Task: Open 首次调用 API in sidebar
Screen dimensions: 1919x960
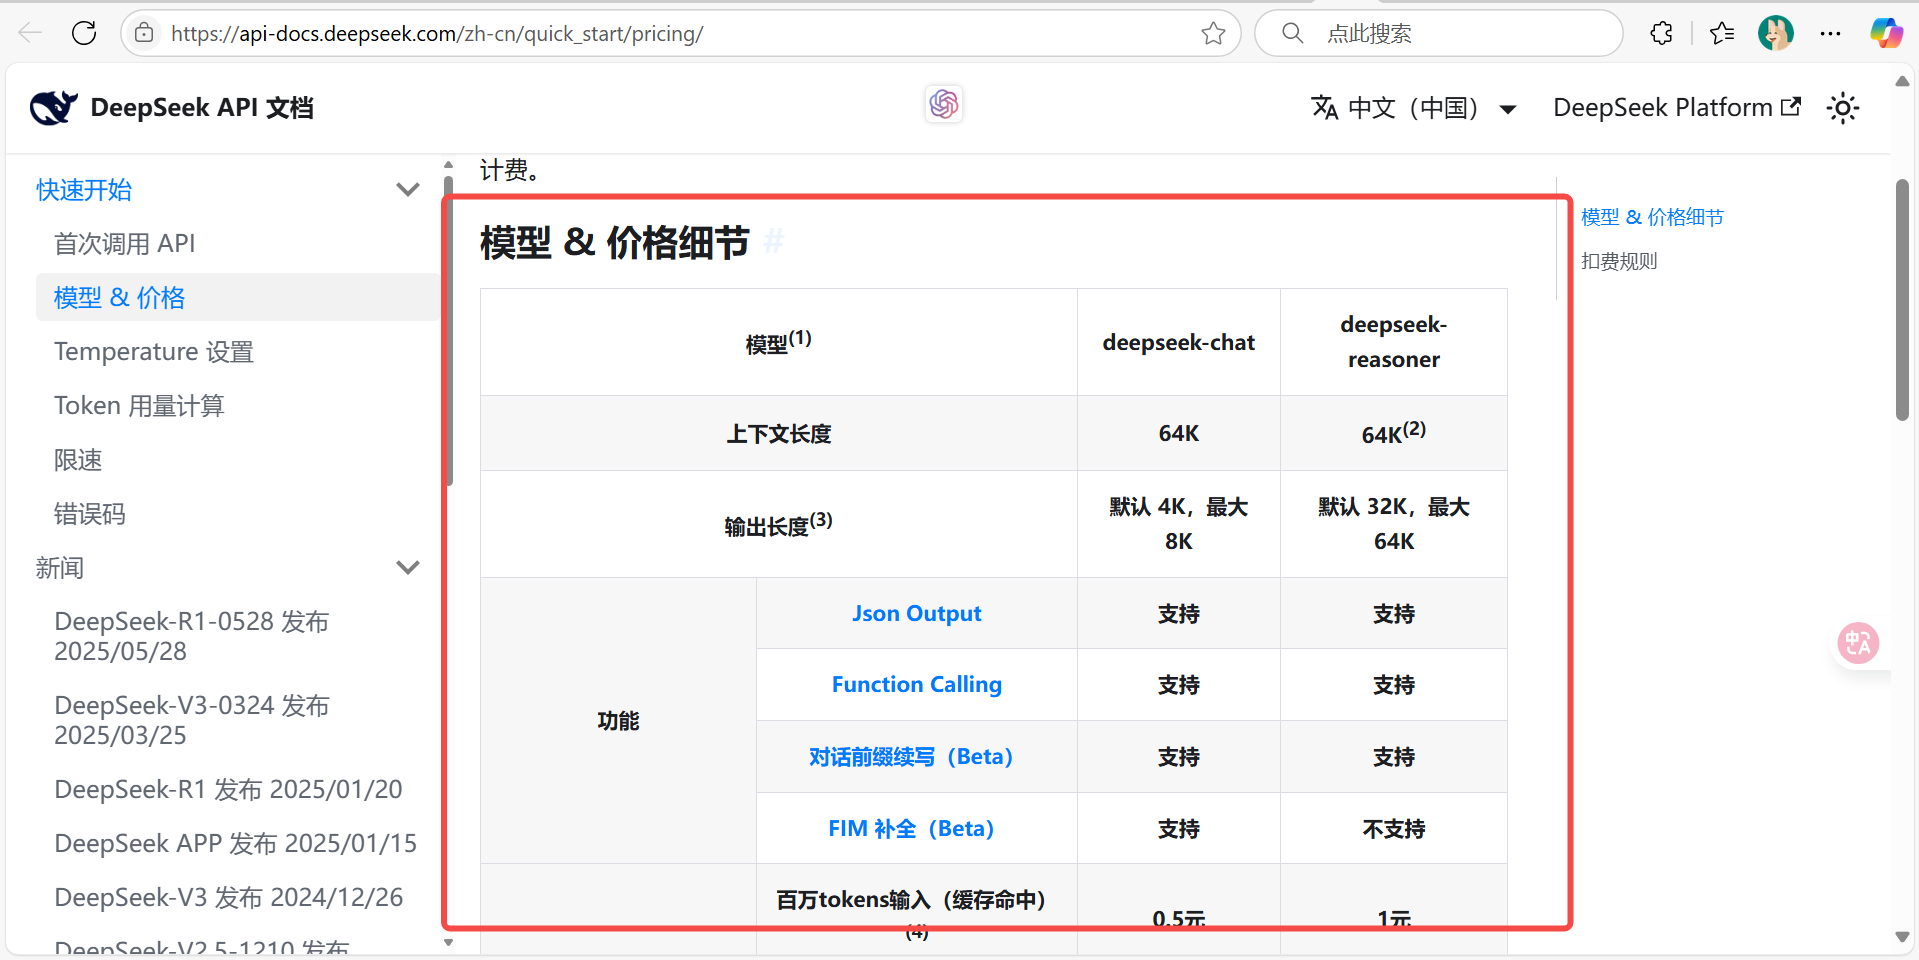Action: 124,243
